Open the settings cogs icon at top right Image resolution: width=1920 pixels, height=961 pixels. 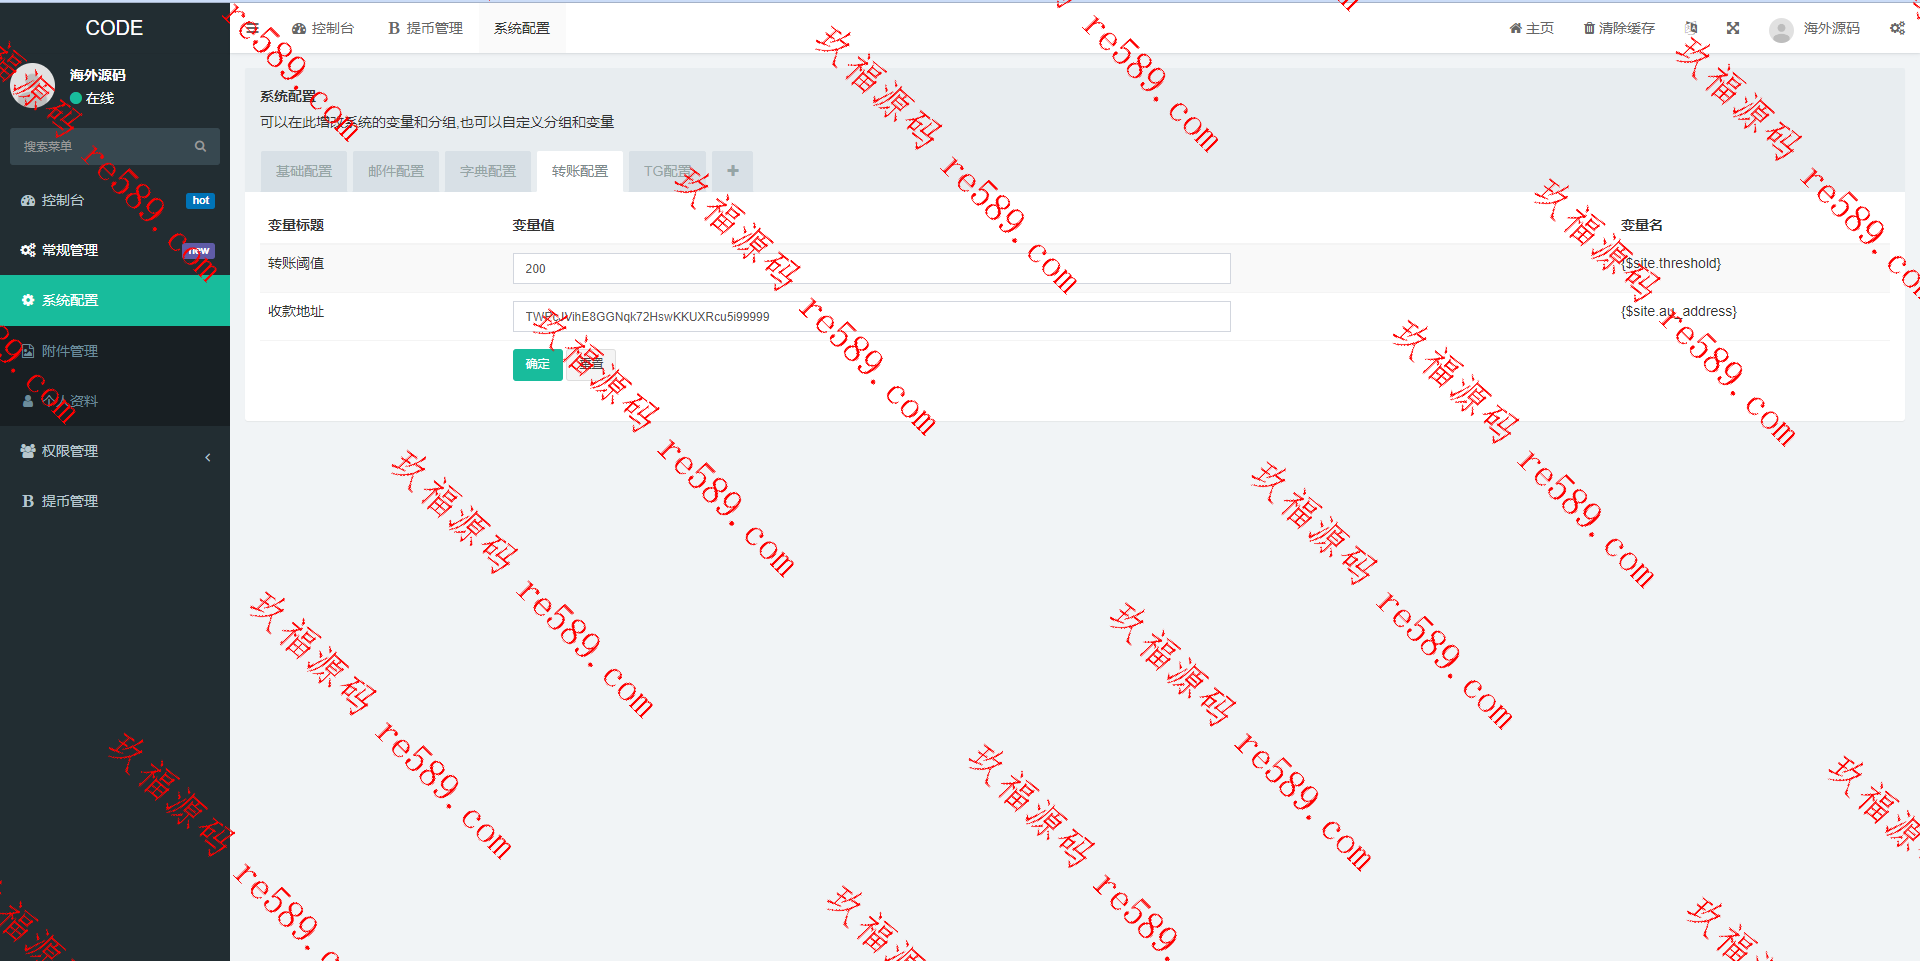click(x=1897, y=28)
